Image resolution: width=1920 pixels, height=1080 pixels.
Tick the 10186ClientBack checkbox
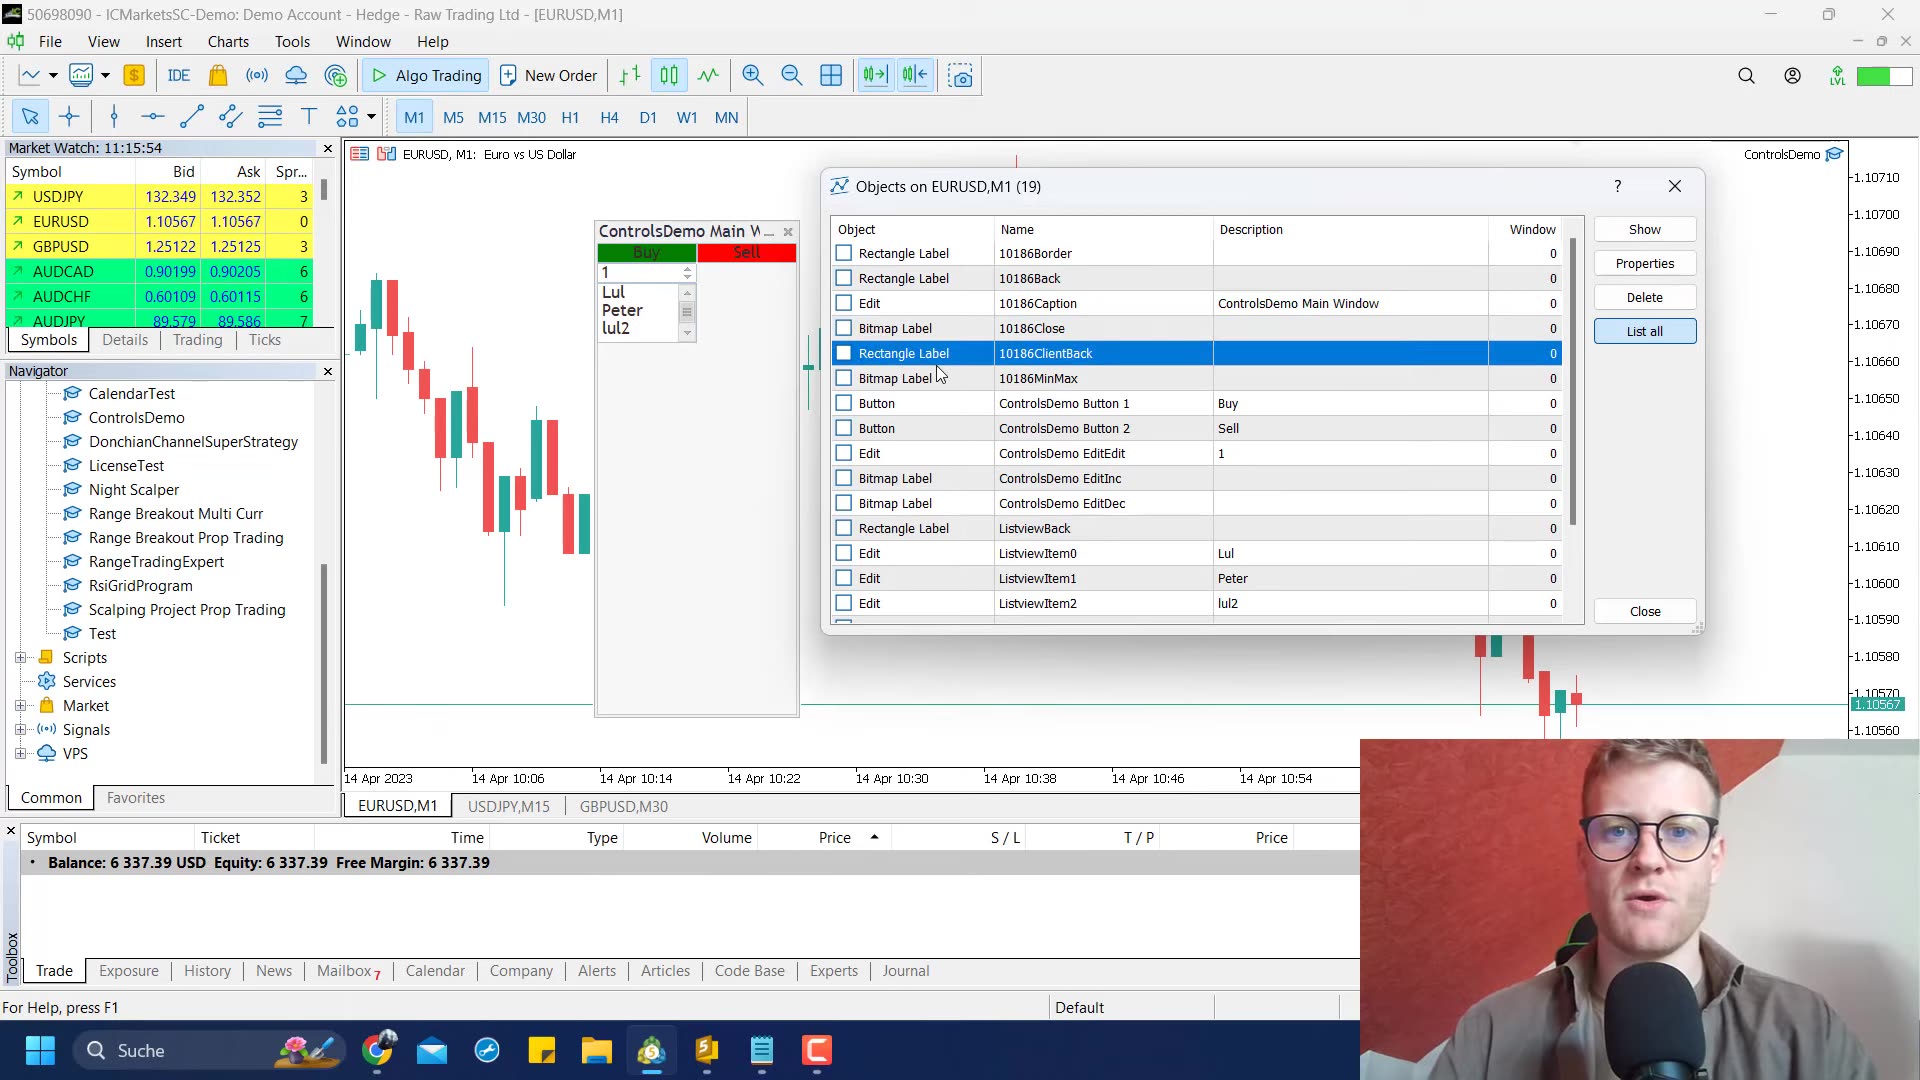point(844,354)
